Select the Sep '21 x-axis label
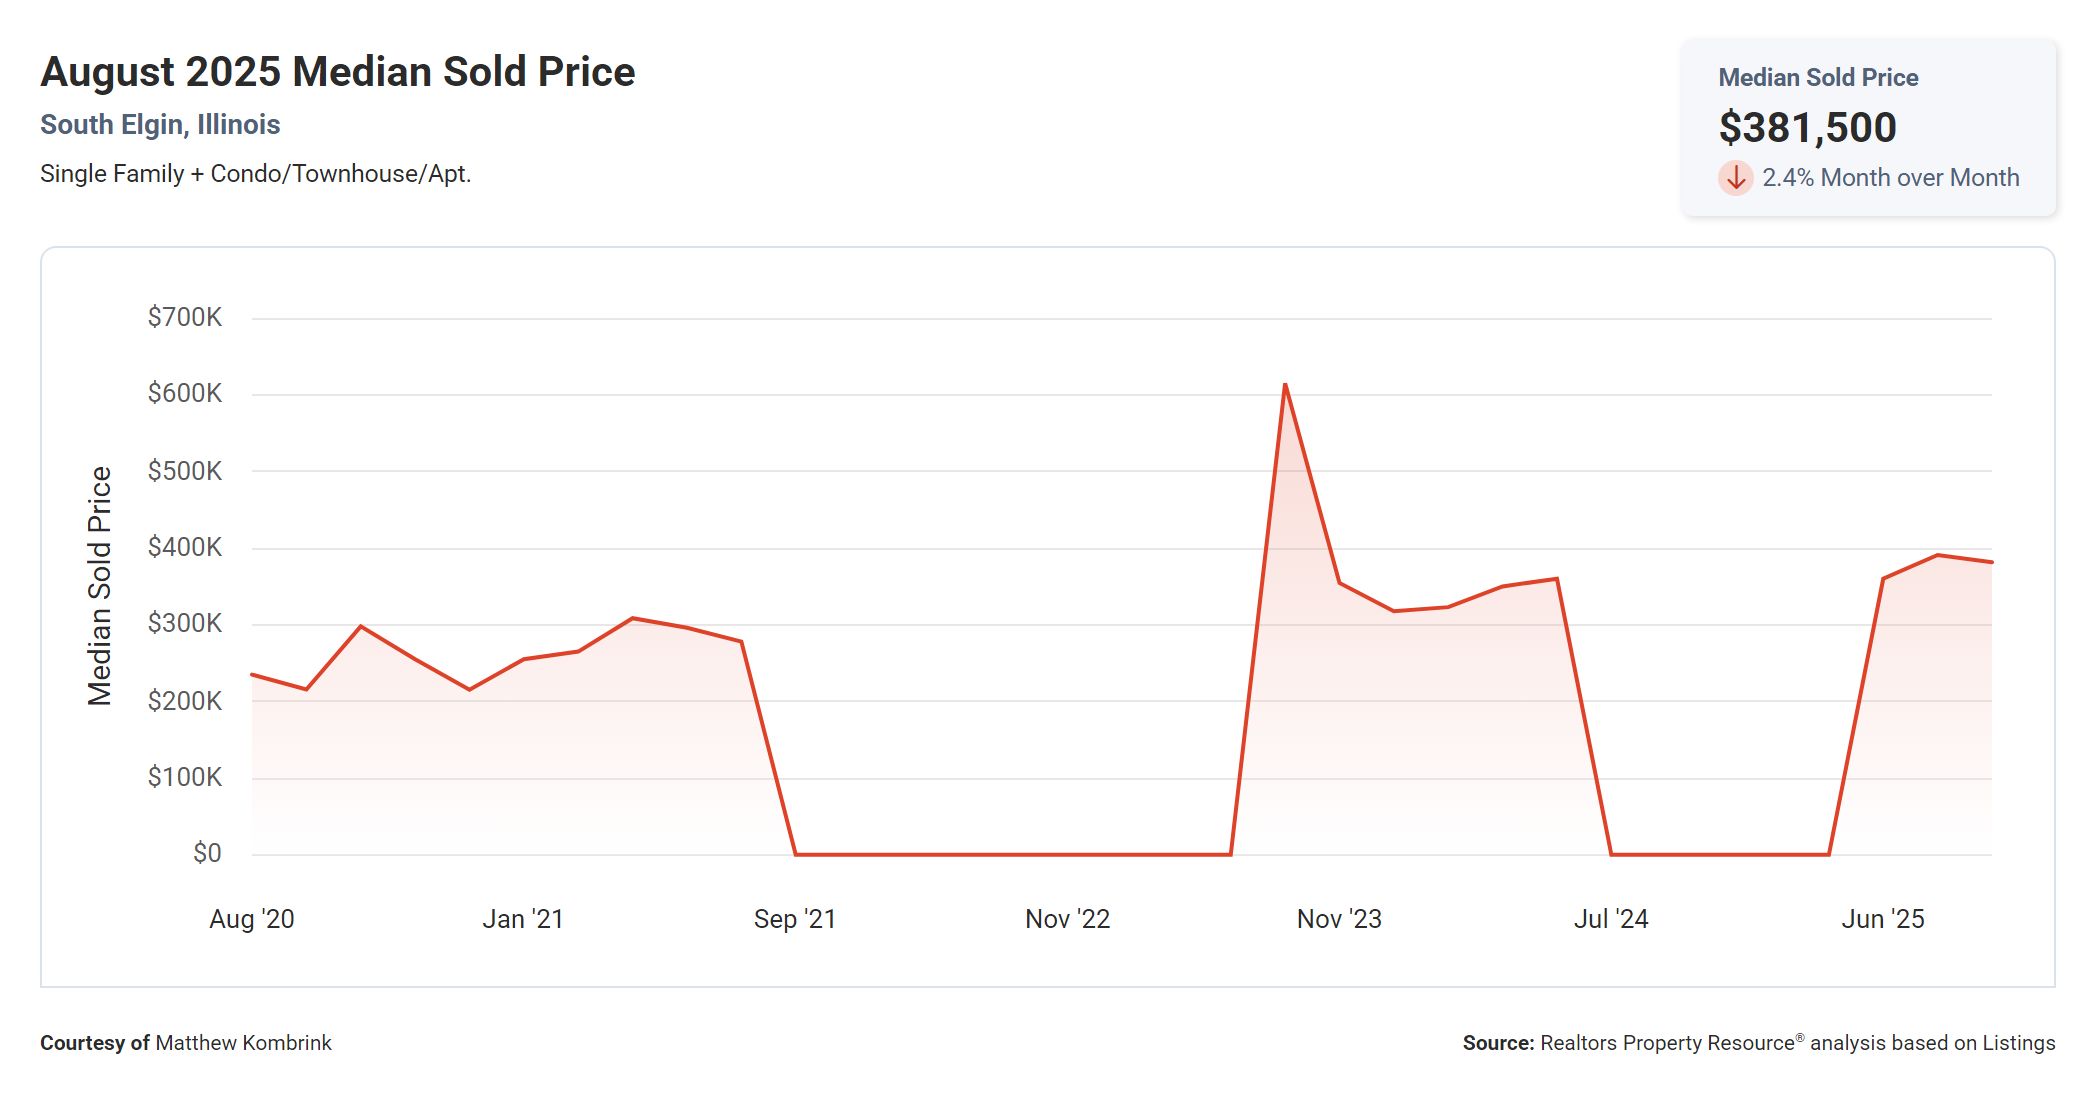The image size is (2096, 1100). pos(795,919)
